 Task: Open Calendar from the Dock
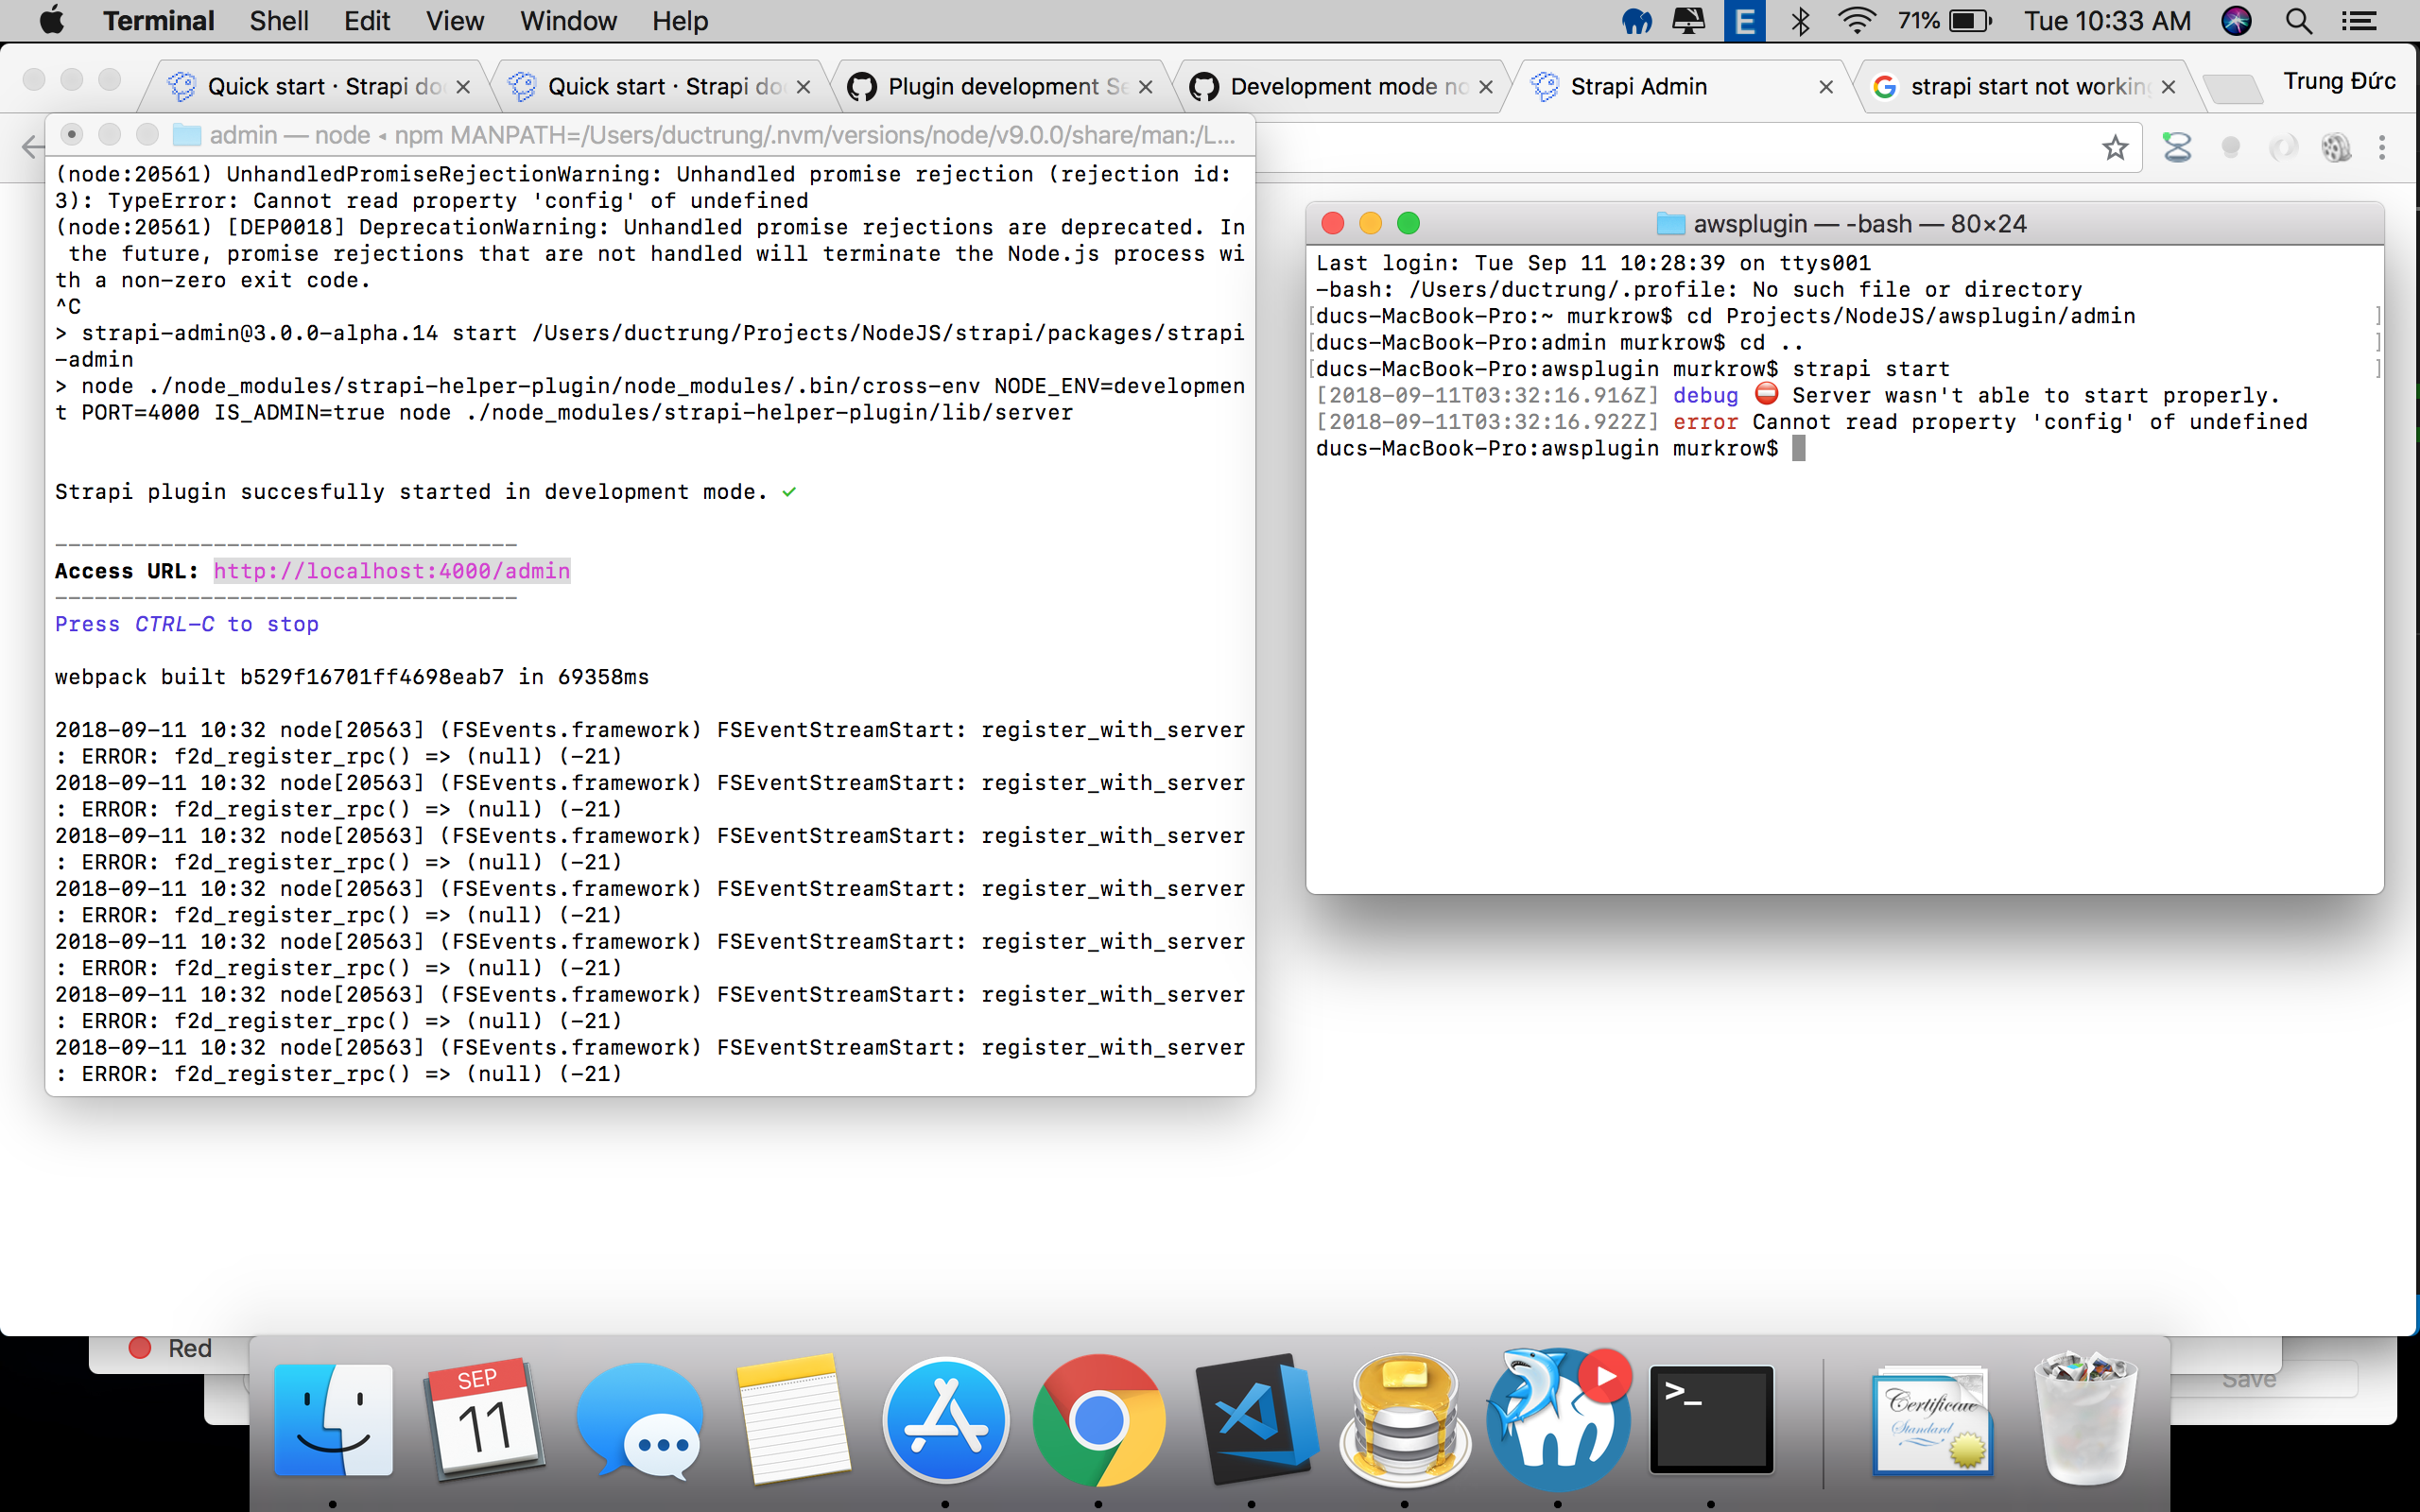(x=485, y=1420)
